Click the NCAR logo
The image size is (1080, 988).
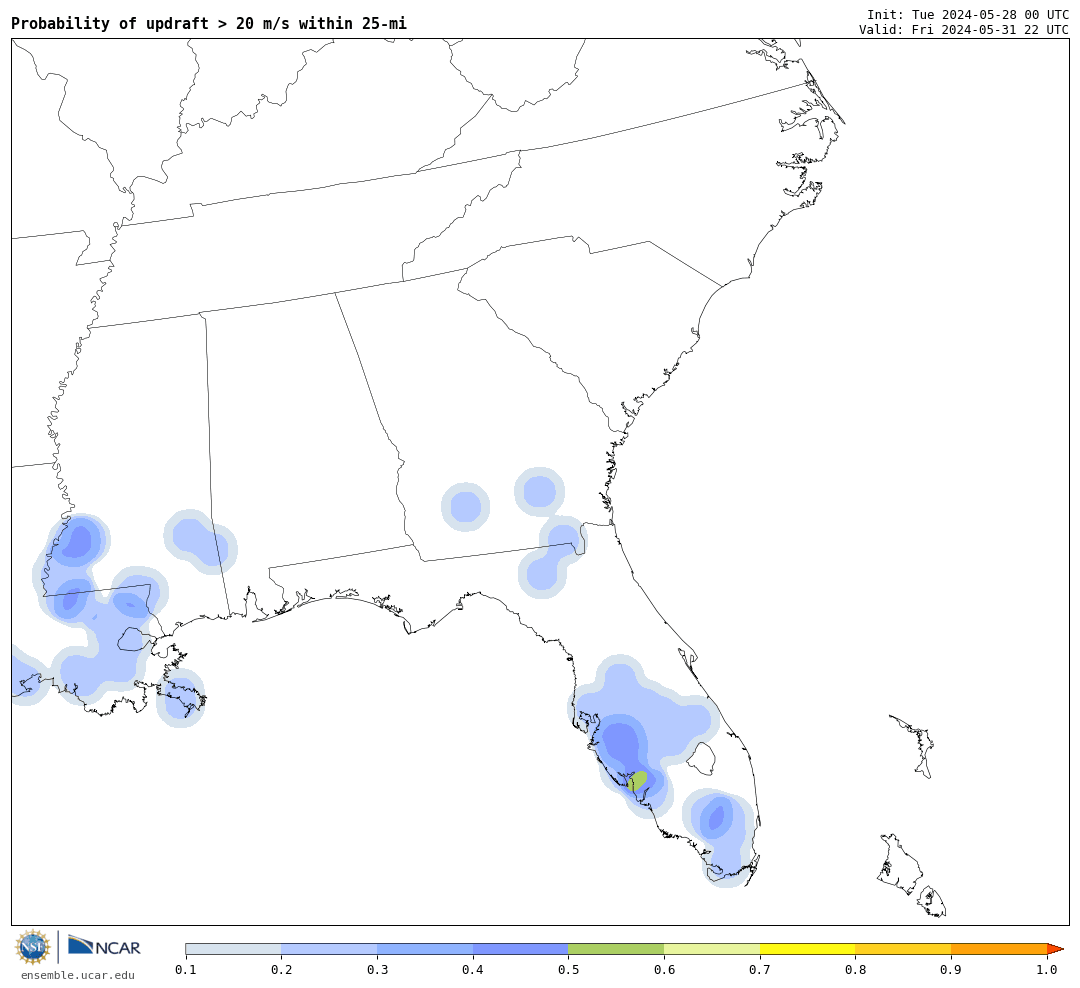point(104,946)
